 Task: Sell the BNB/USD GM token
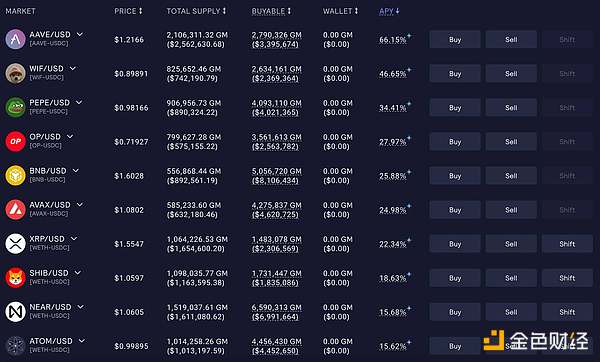click(511, 176)
